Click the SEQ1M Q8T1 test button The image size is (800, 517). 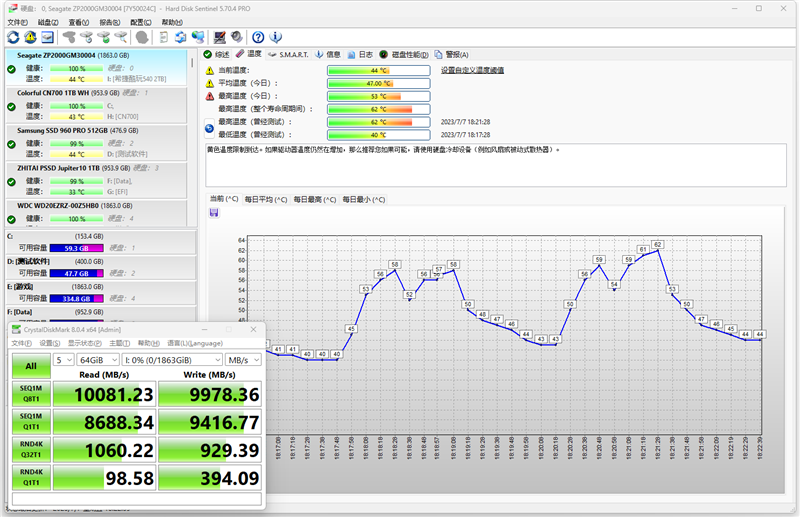[x=31, y=394]
